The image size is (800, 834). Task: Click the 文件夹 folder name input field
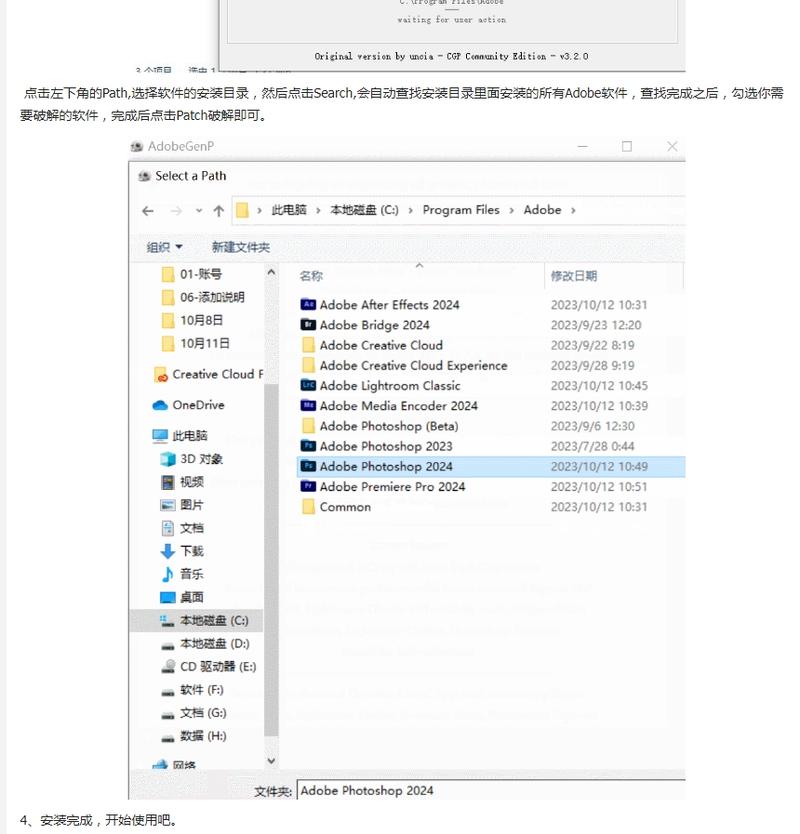[x=490, y=790]
